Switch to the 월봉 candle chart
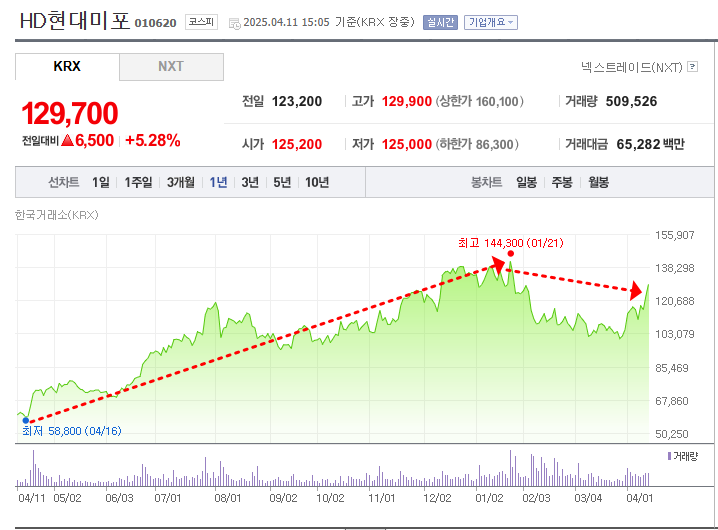718x530 pixels. [x=598, y=182]
